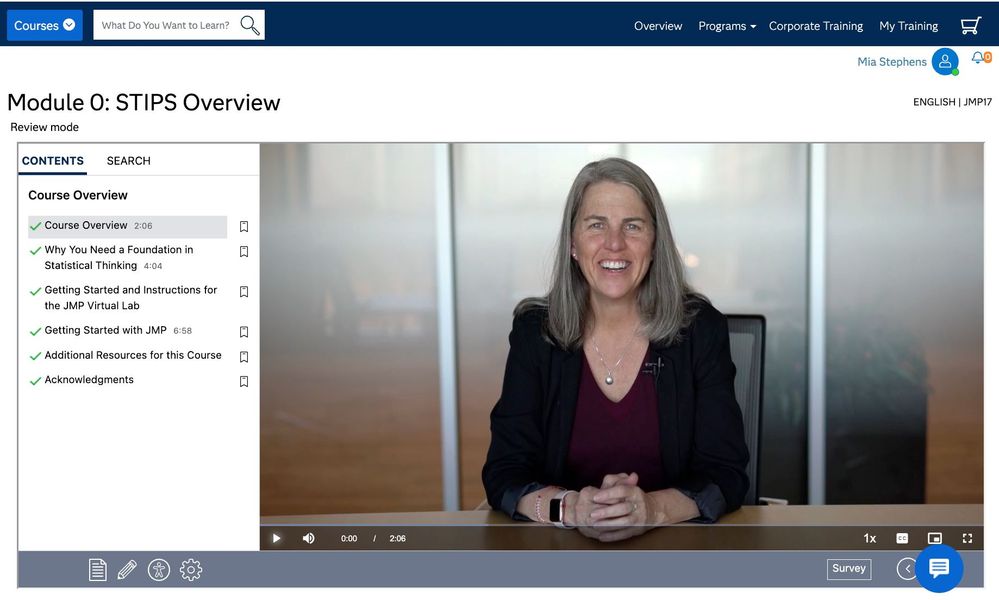Bookmark the Acknowledgments lesson
The height and width of the screenshot is (600, 999).
point(244,382)
